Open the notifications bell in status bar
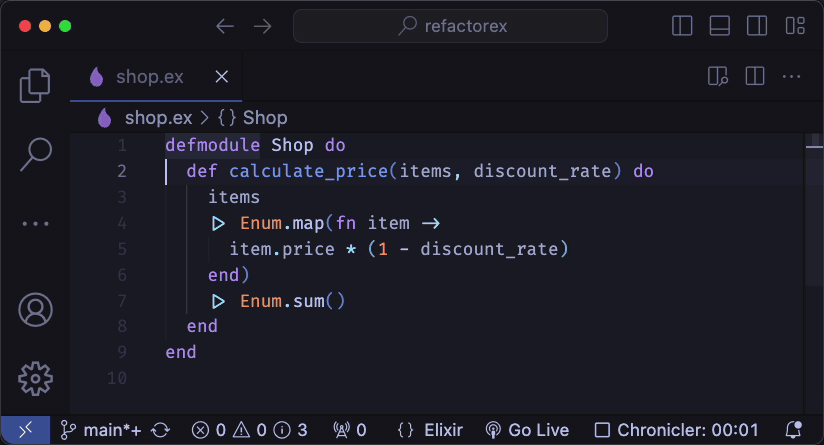 click(x=795, y=430)
